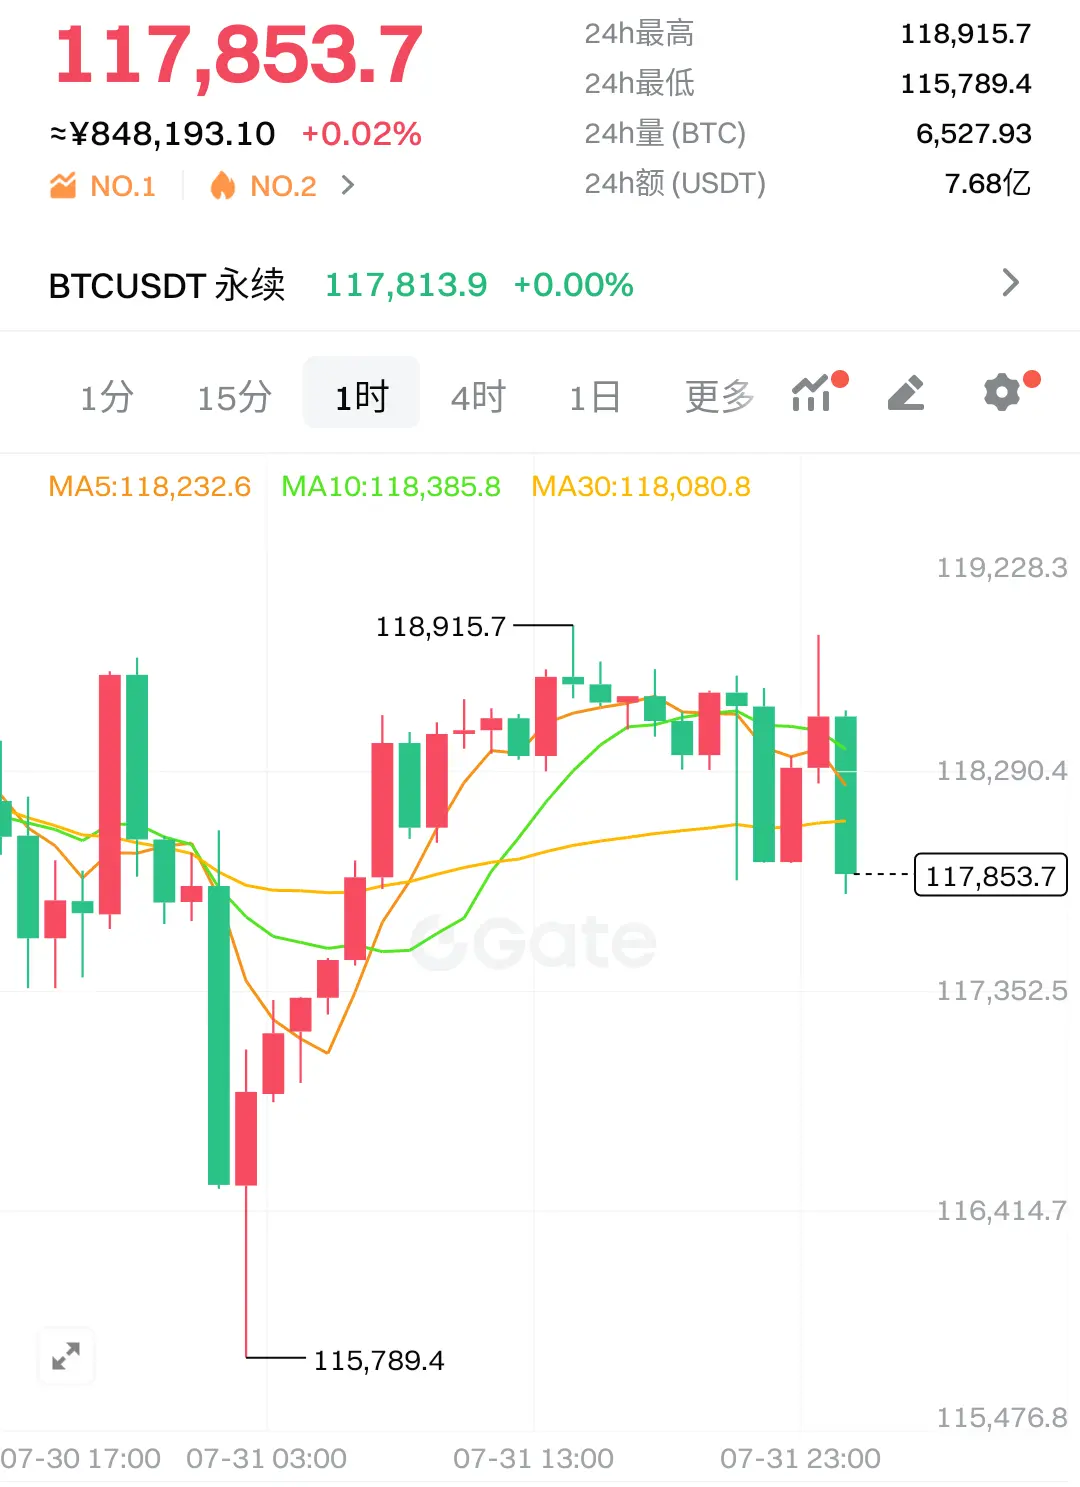1080x1487 pixels.
Task: Switch to 1日 interval
Action: tap(595, 397)
